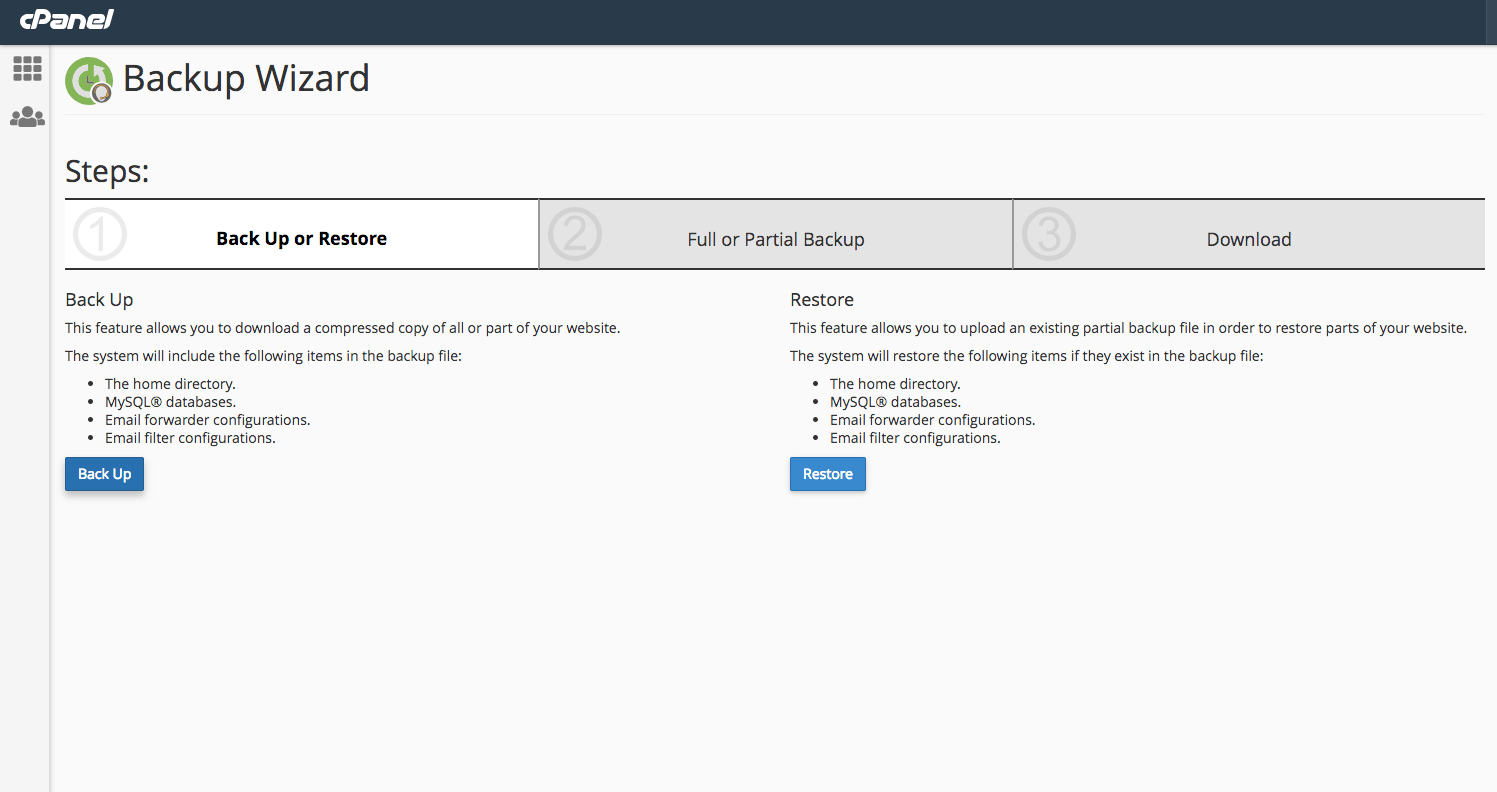The height and width of the screenshot is (792, 1497).
Task: Select the Back Up or Restore step
Action: pos(302,235)
